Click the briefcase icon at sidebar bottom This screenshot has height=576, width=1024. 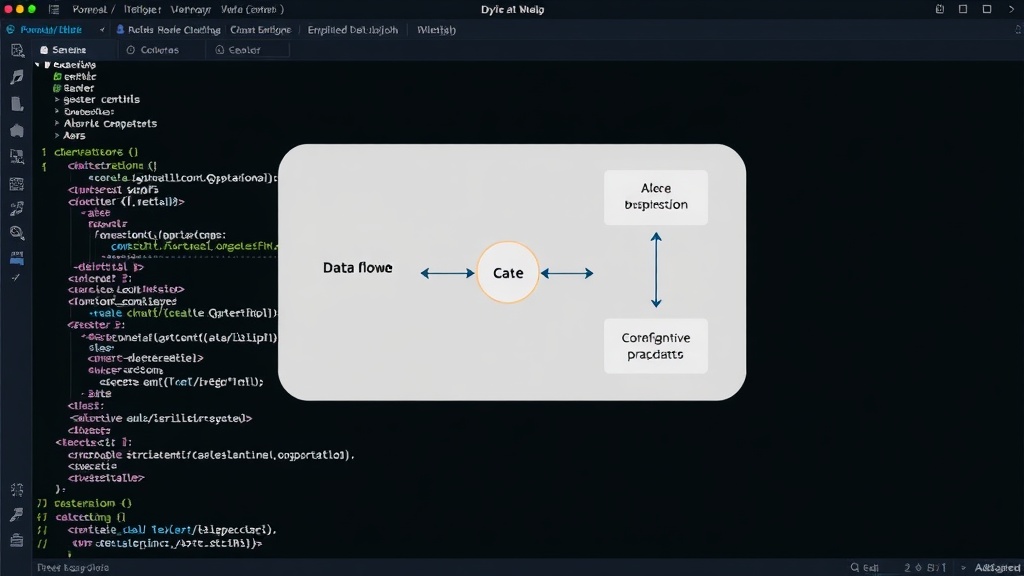click(x=17, y=540)
